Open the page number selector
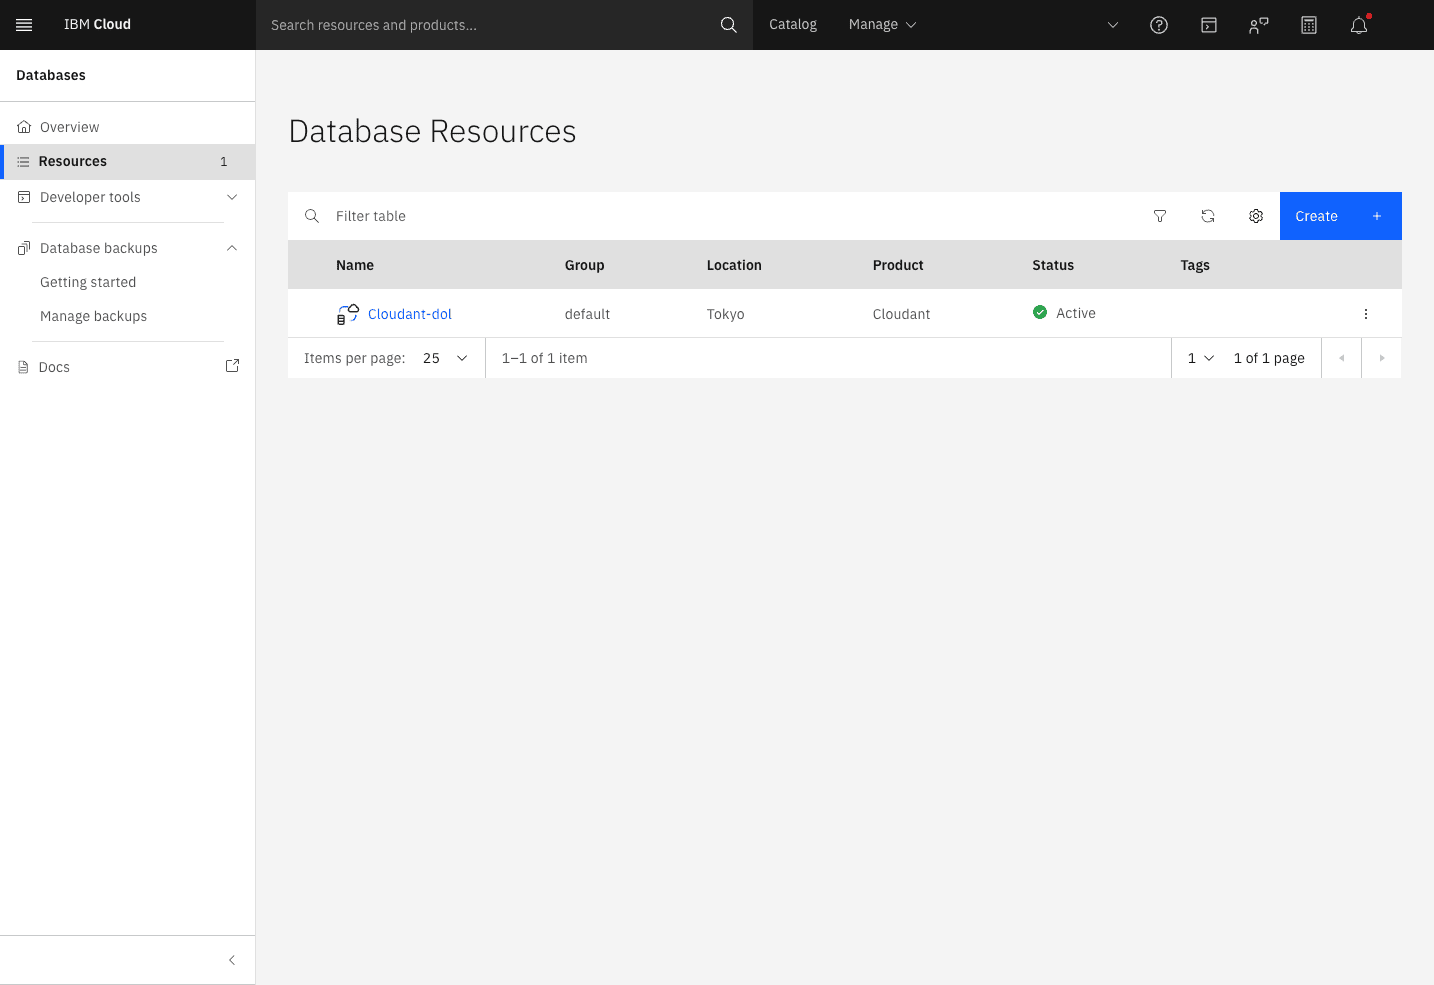 (1201, 358)
